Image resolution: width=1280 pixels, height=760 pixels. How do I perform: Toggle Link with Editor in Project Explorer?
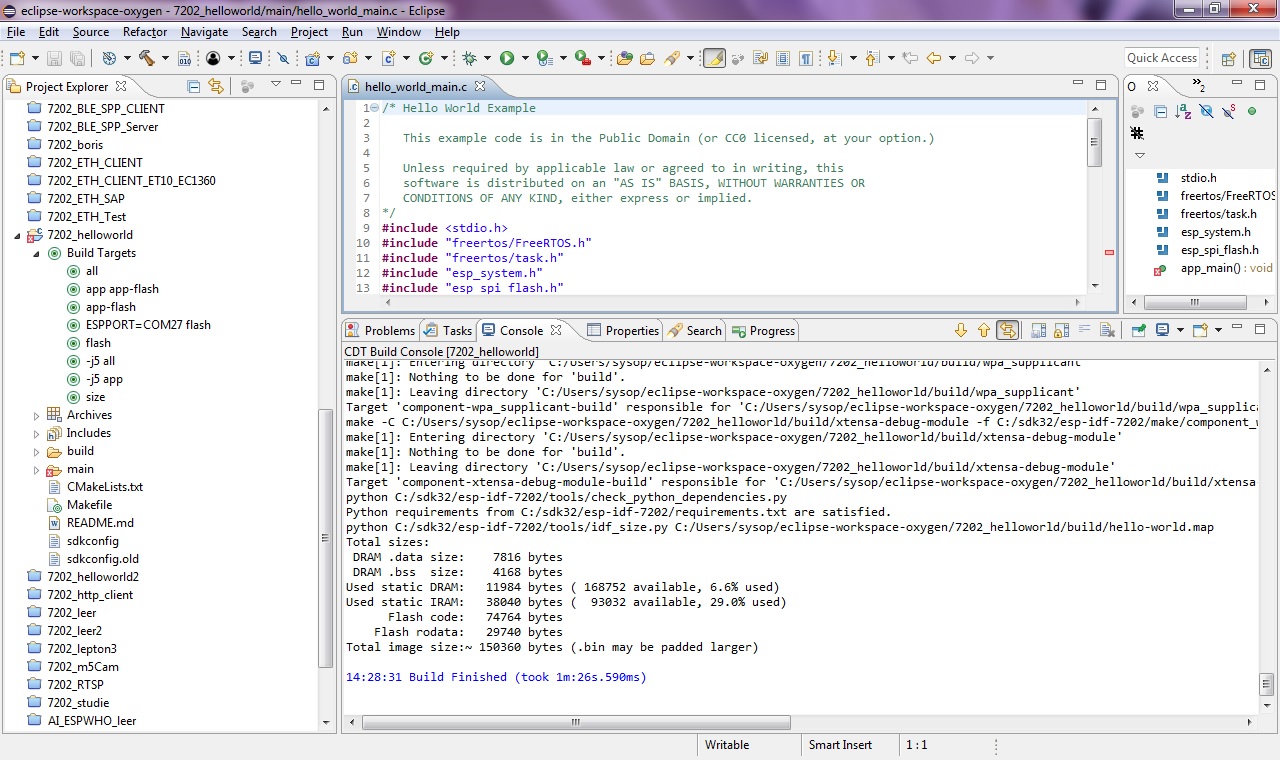pyautogui.click(x=215, y=86)
